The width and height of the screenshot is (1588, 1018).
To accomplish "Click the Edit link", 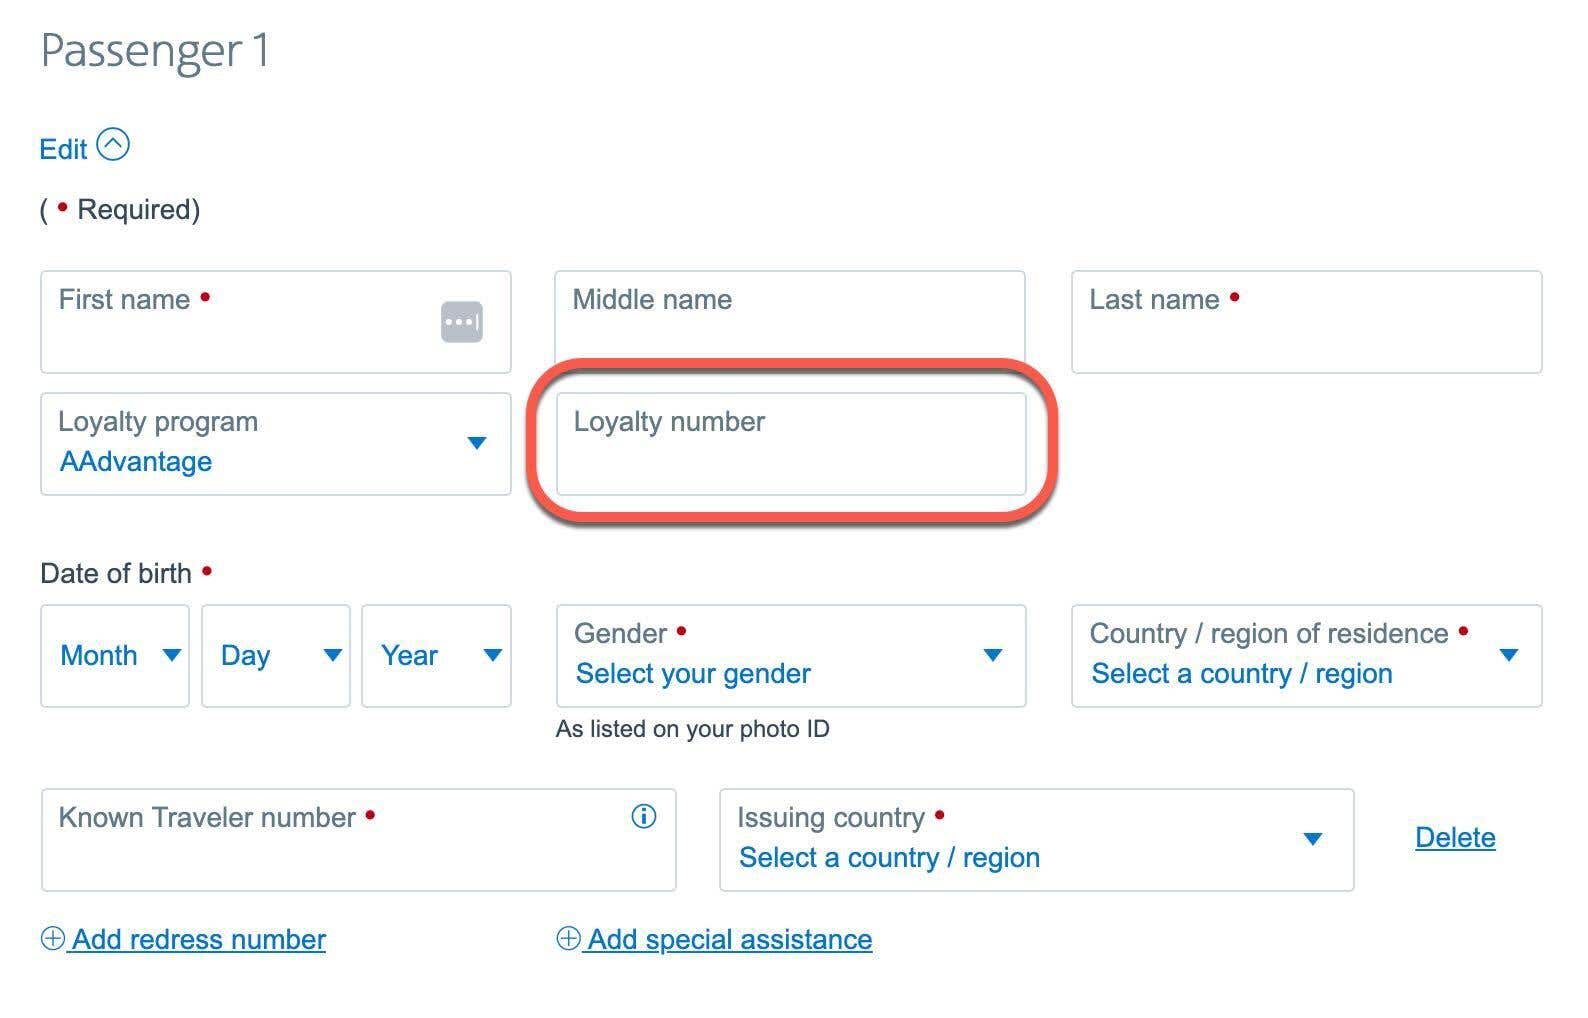I will [64, 150].
